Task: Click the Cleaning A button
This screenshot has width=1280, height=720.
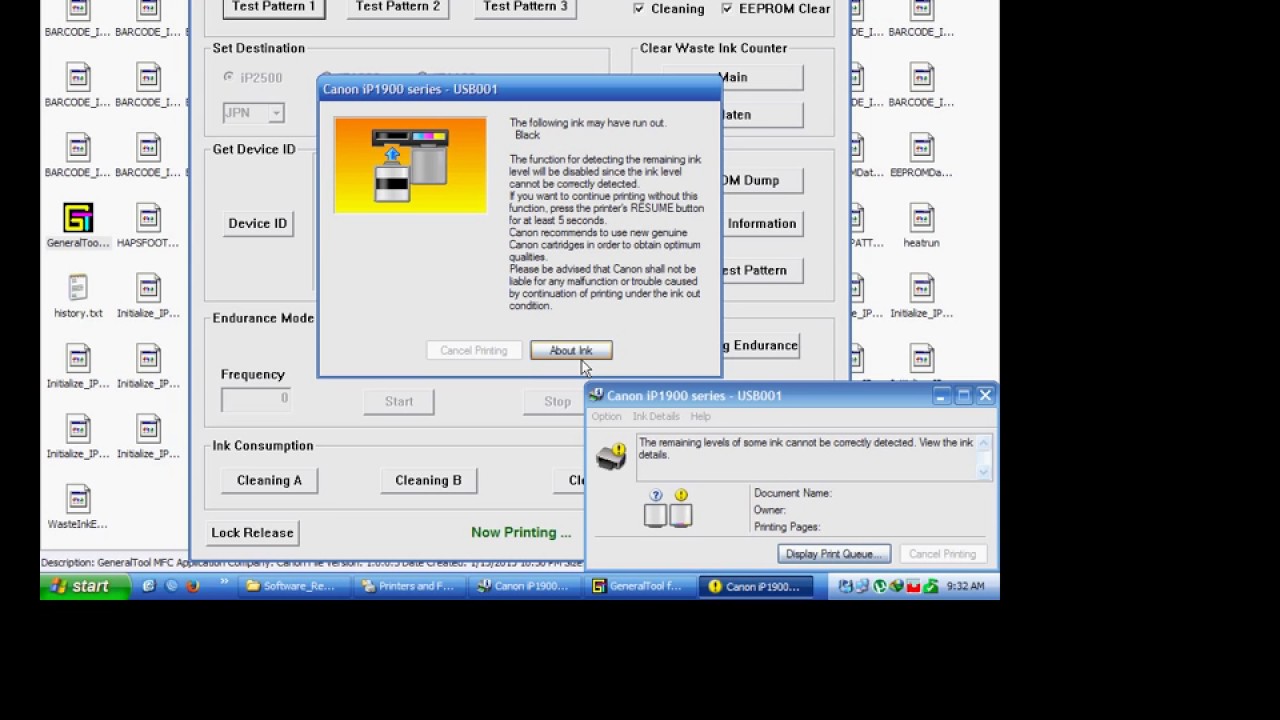Action: point(269,480)
